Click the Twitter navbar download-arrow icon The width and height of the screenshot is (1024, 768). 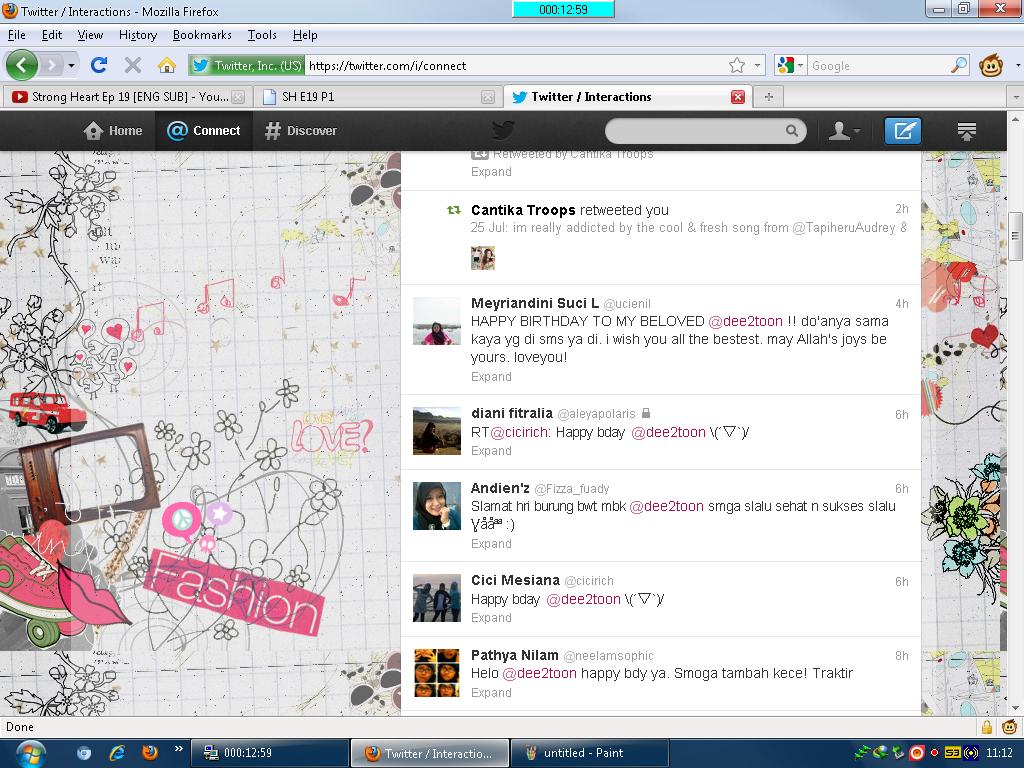(x=967, y=131)
